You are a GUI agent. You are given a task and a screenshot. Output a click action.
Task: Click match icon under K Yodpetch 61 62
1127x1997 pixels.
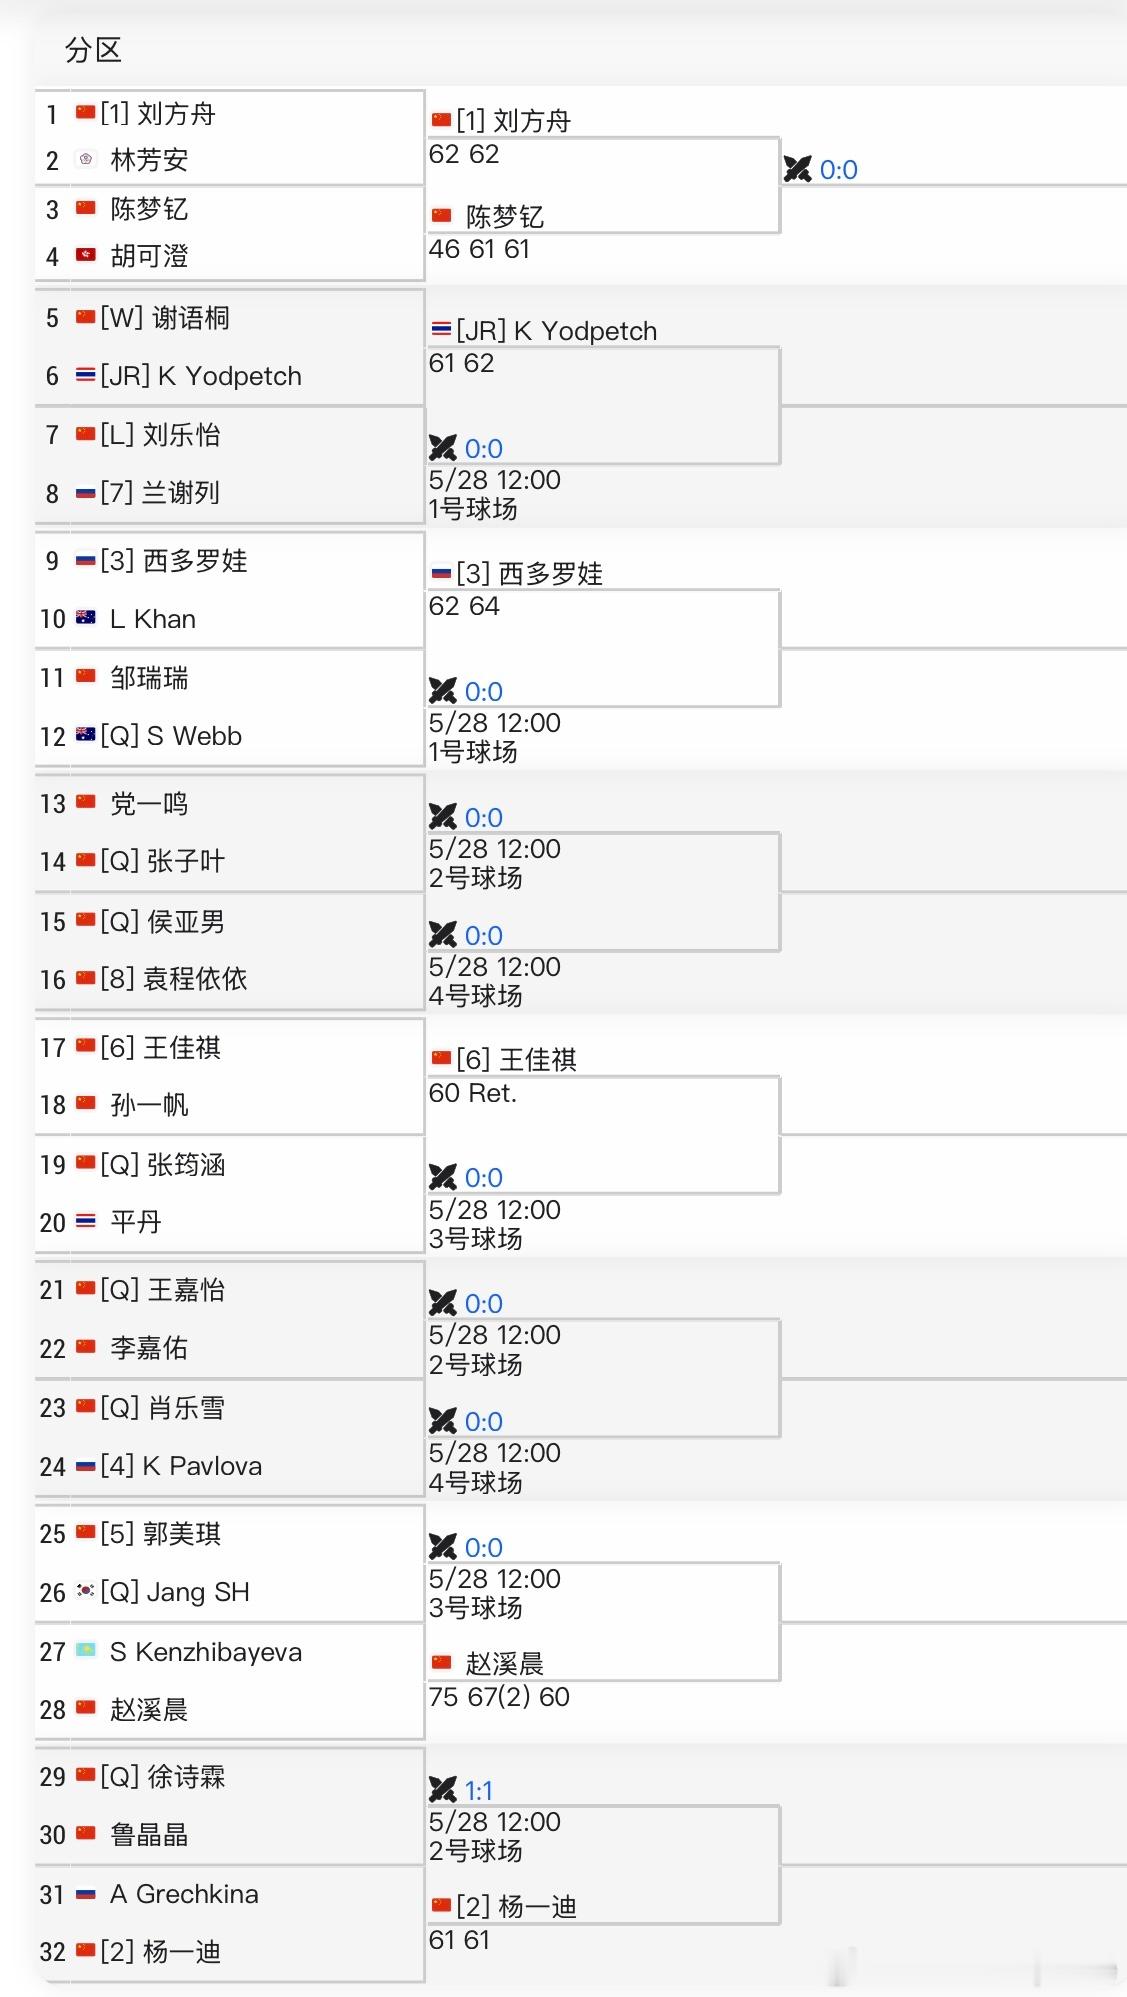(x=442, y=448)
